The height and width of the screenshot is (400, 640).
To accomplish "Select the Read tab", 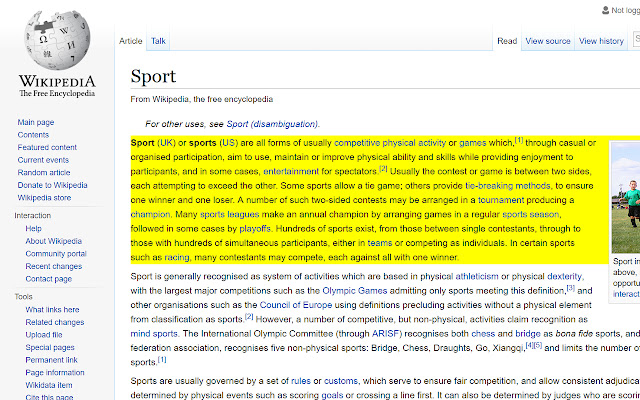I will click(507, 41).
